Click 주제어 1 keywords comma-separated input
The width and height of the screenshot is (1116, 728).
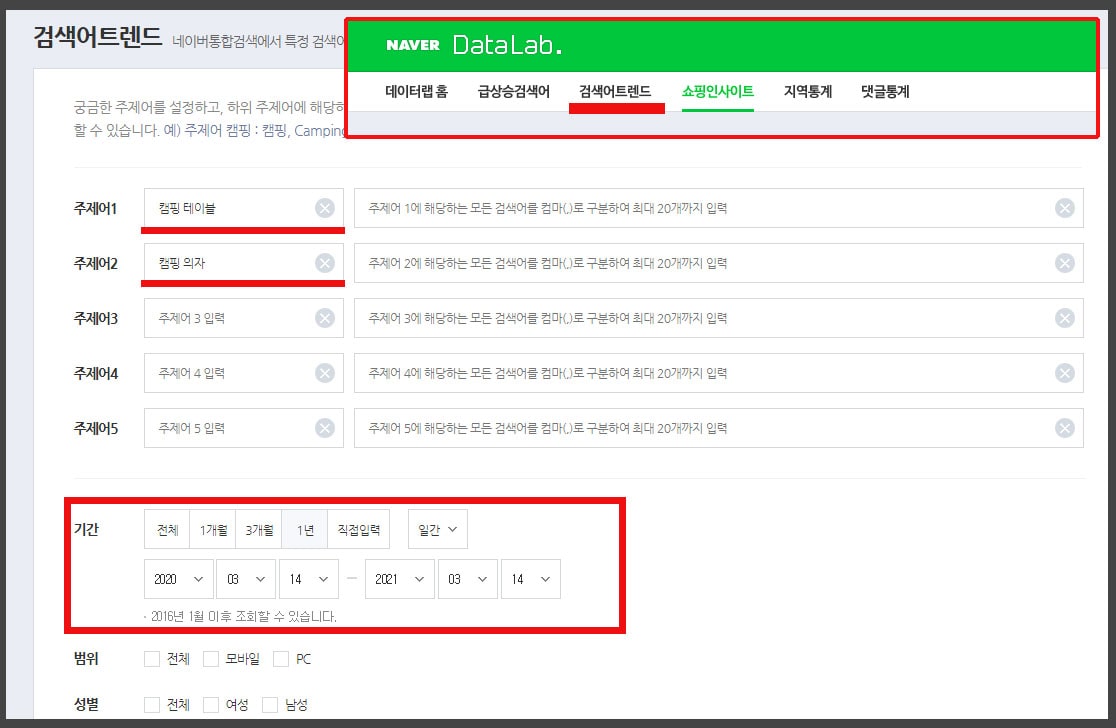pyautogui.click(x=719, y=208)
